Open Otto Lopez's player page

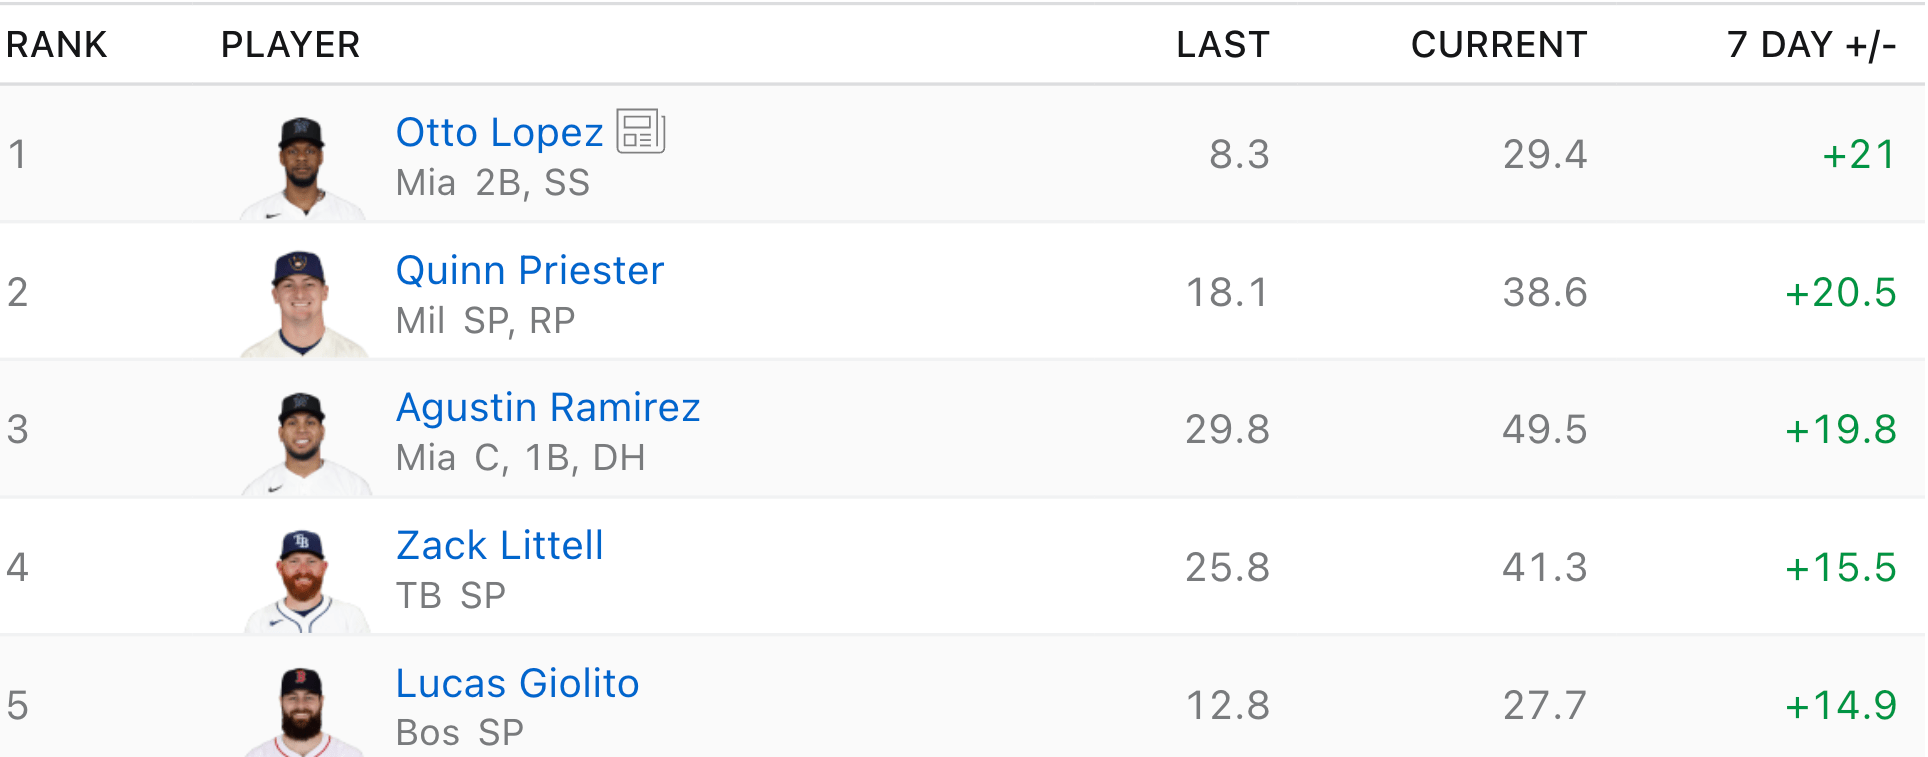499,133
